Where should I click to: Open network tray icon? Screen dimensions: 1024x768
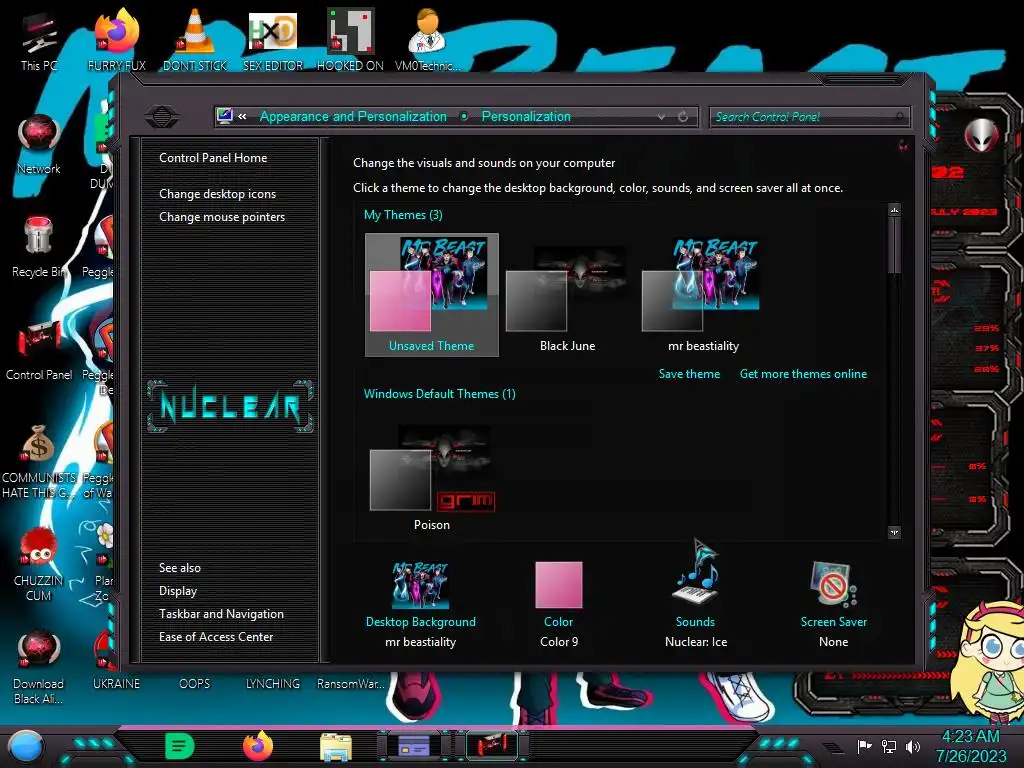pos(889,746)
